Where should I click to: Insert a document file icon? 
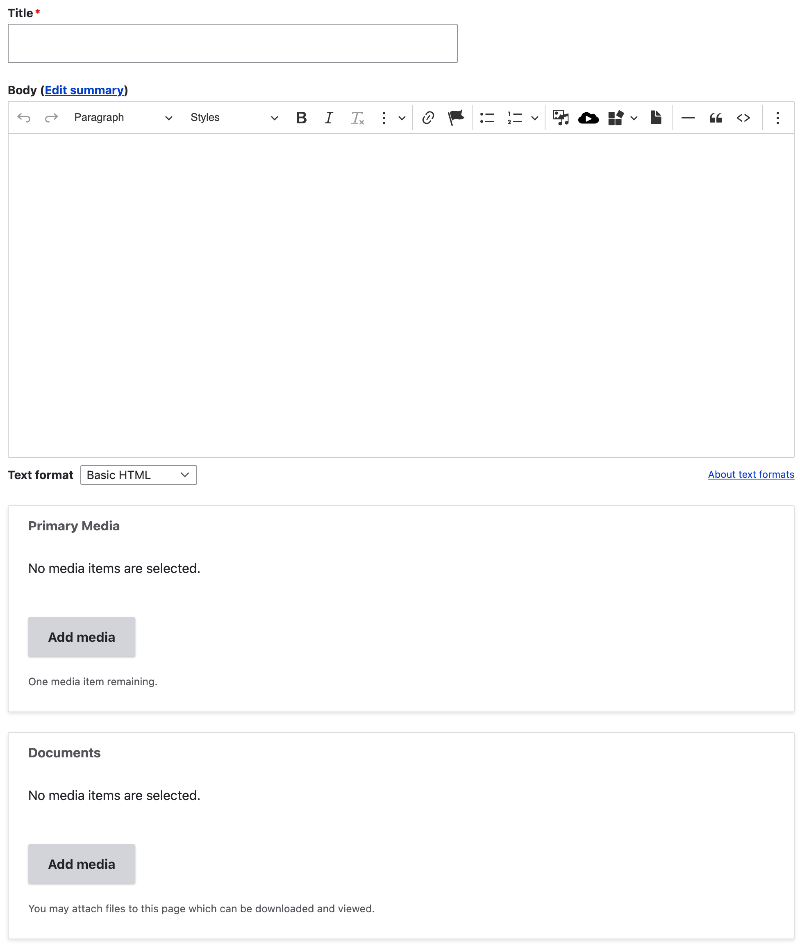(x=656, y=118)
